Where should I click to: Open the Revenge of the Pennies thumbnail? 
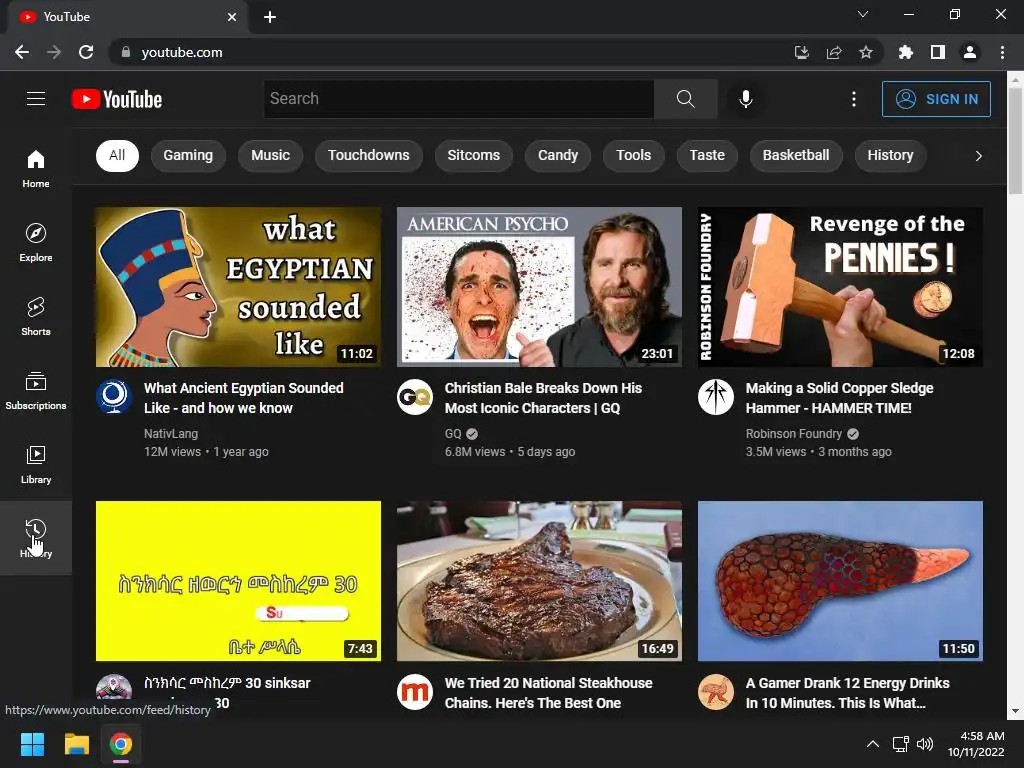tap(840, 287)
